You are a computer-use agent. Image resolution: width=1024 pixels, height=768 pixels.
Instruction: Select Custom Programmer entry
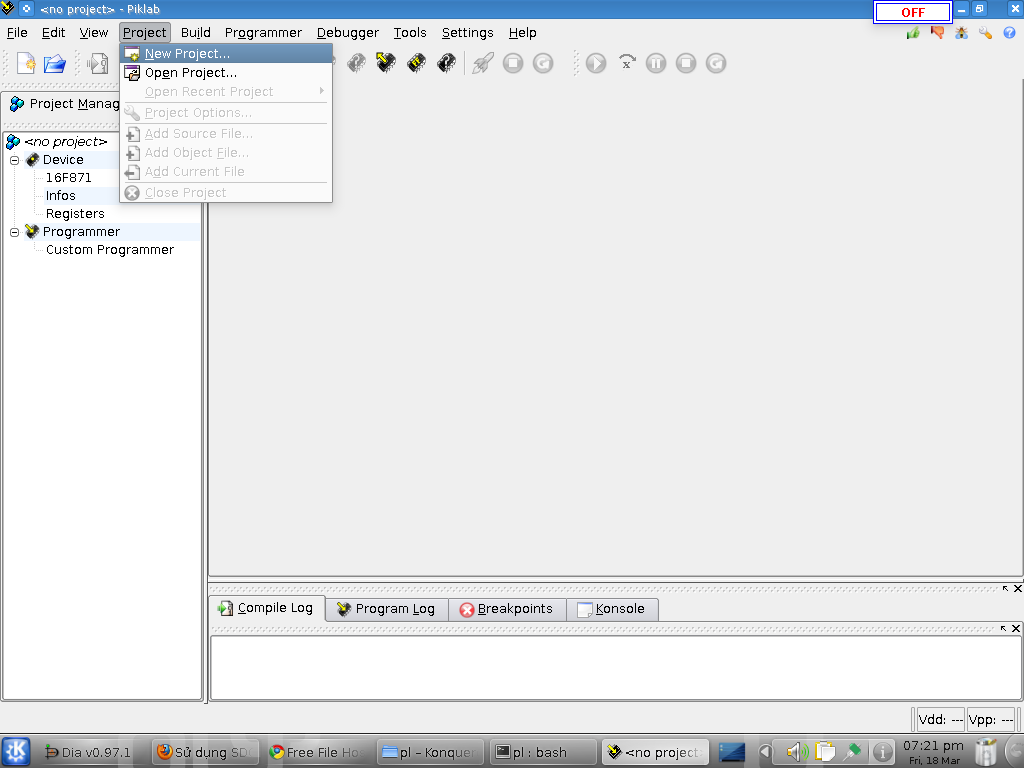pos(110,249)
